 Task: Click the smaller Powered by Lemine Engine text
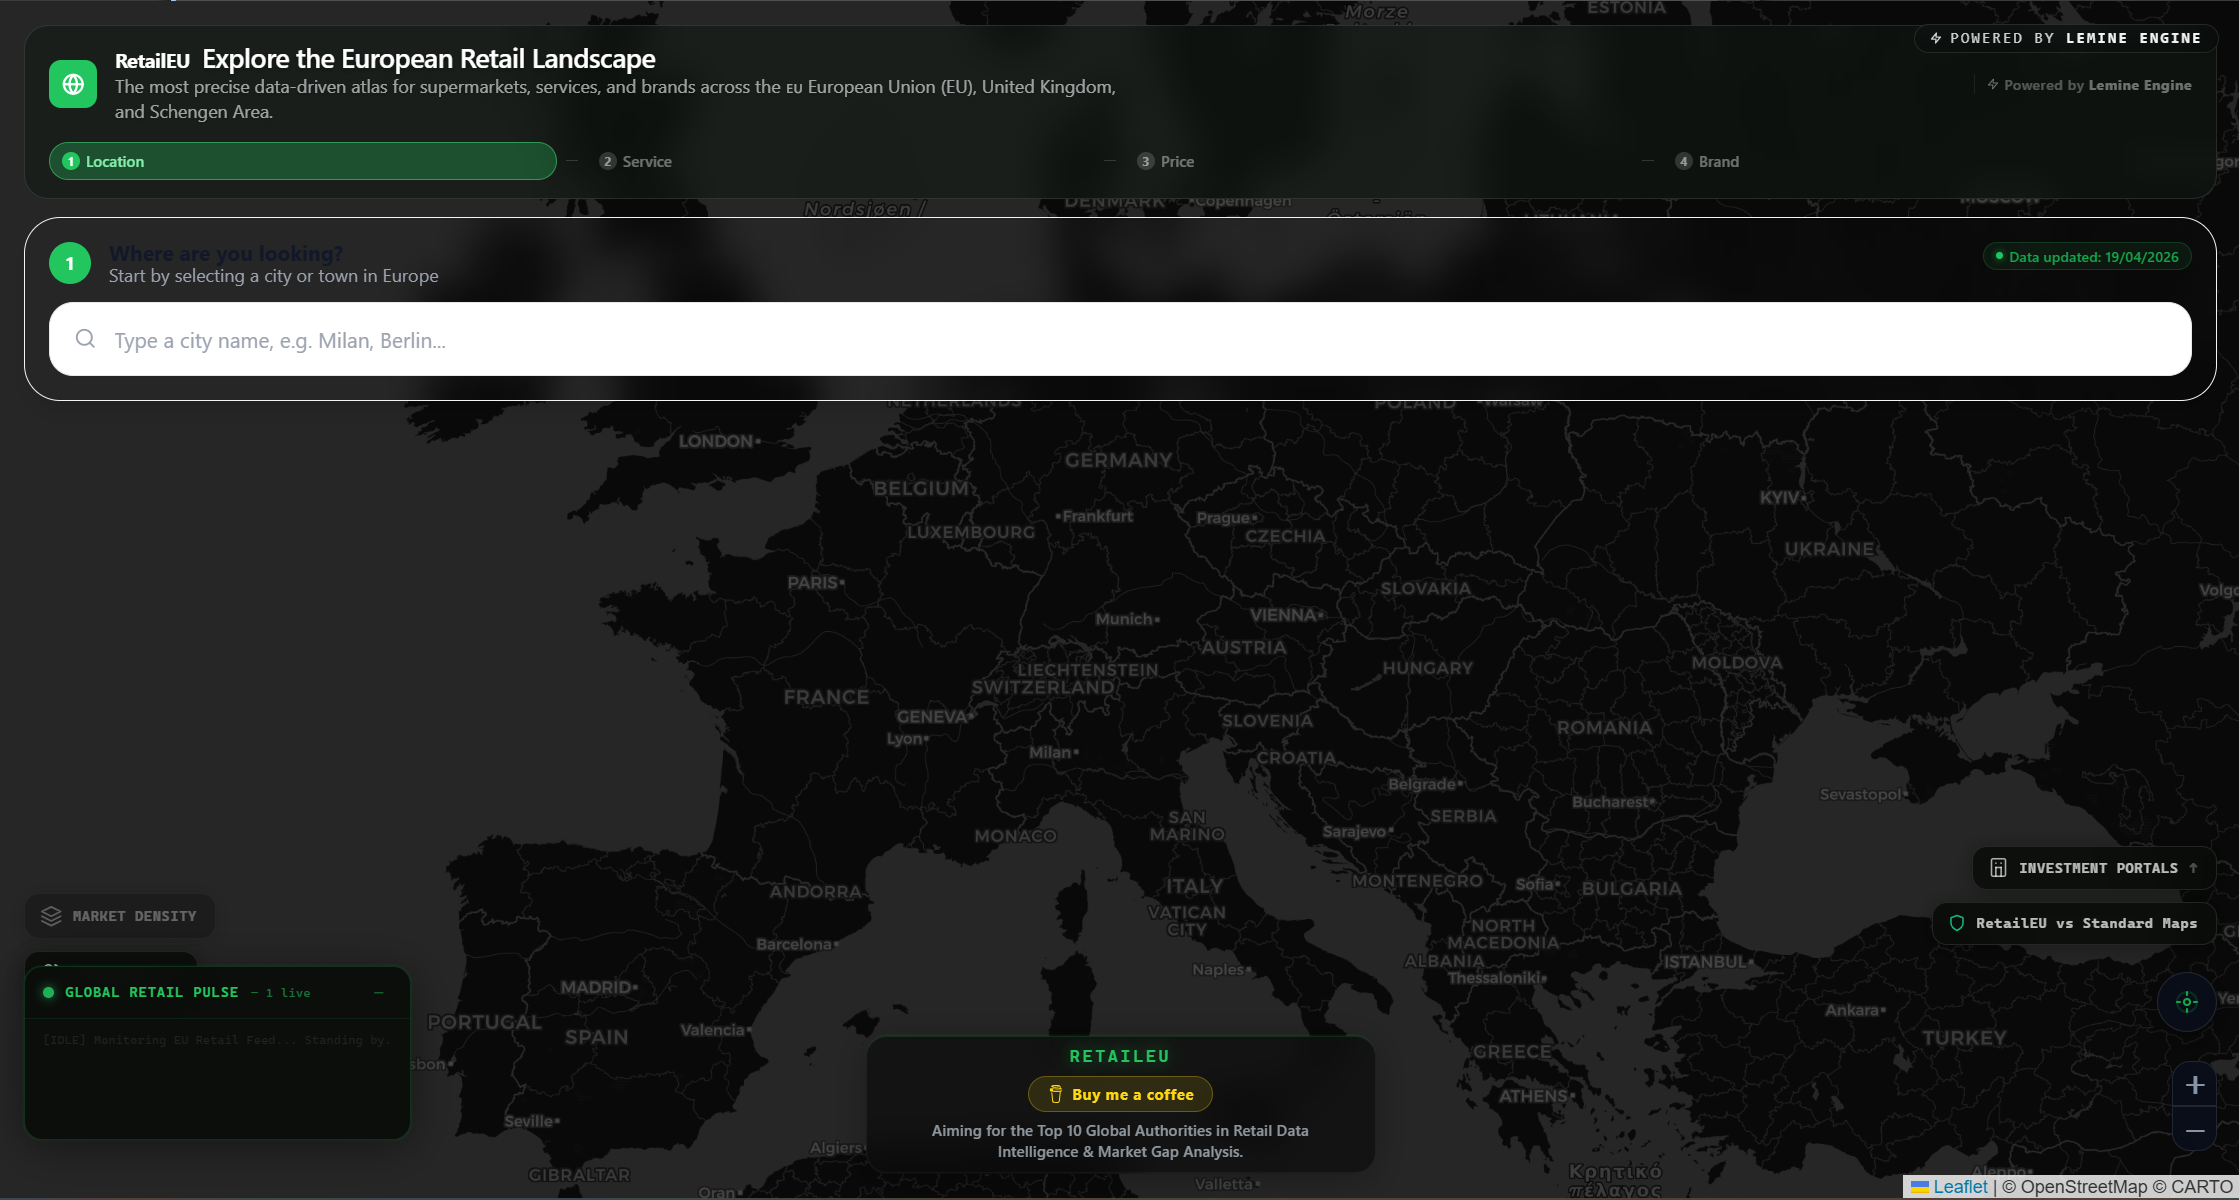click(2090, 85)
